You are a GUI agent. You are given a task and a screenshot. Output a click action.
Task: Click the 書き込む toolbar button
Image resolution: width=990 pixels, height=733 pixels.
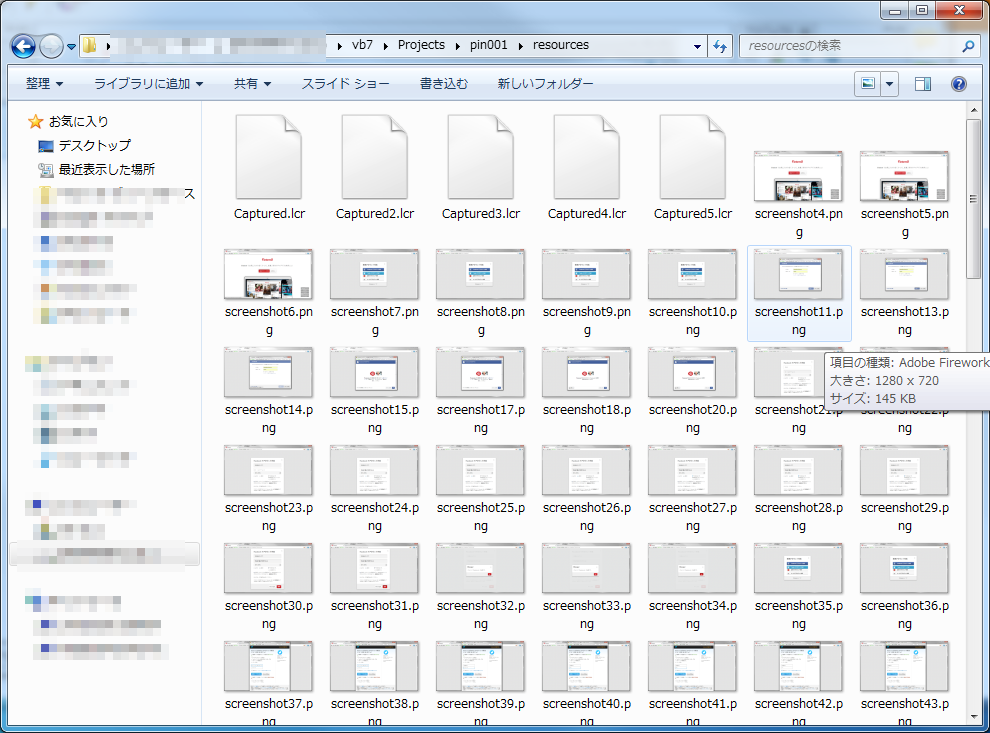(x=443, y=84)
